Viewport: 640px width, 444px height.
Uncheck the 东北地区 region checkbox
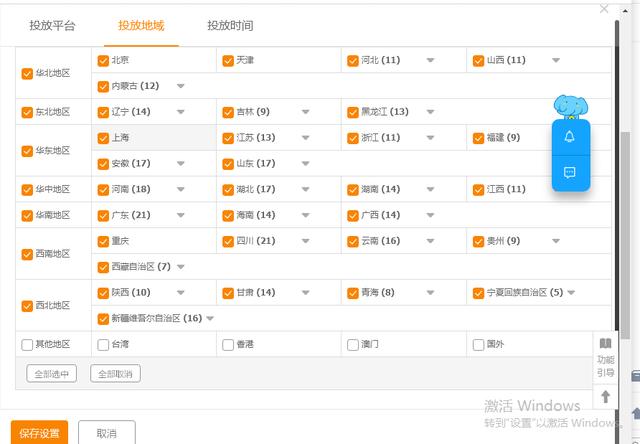(x=27, y=112)
